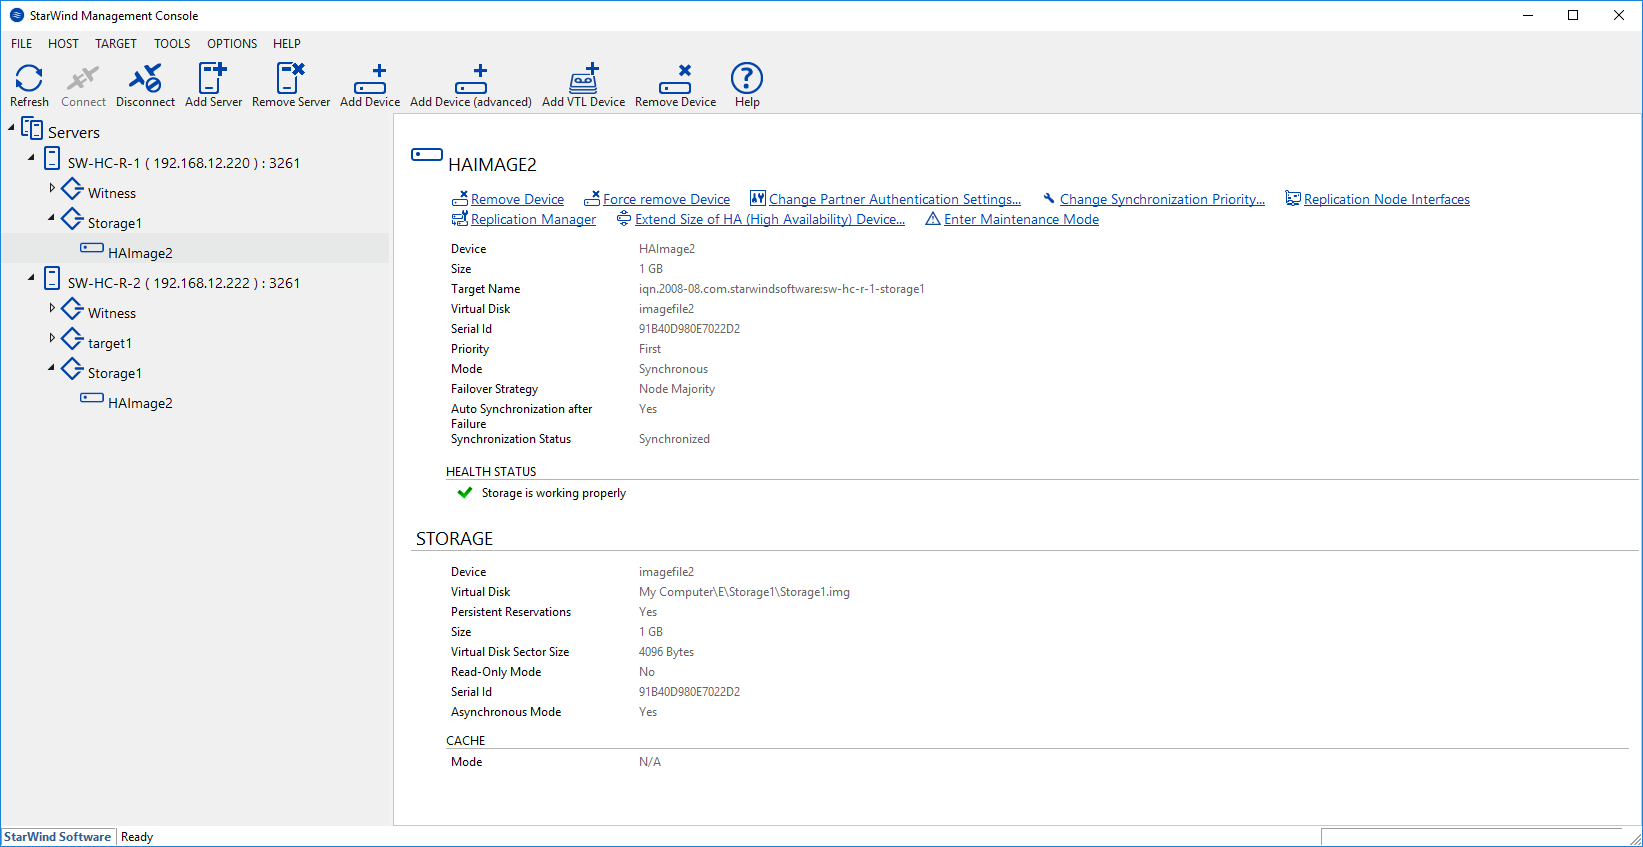Select SW-HC-R-1 server in tree

coord(184,163)
